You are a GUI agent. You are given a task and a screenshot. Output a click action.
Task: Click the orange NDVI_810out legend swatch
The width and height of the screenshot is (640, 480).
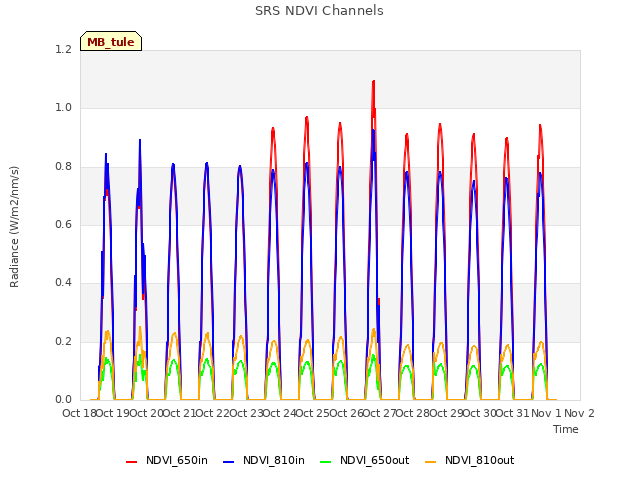431,461
